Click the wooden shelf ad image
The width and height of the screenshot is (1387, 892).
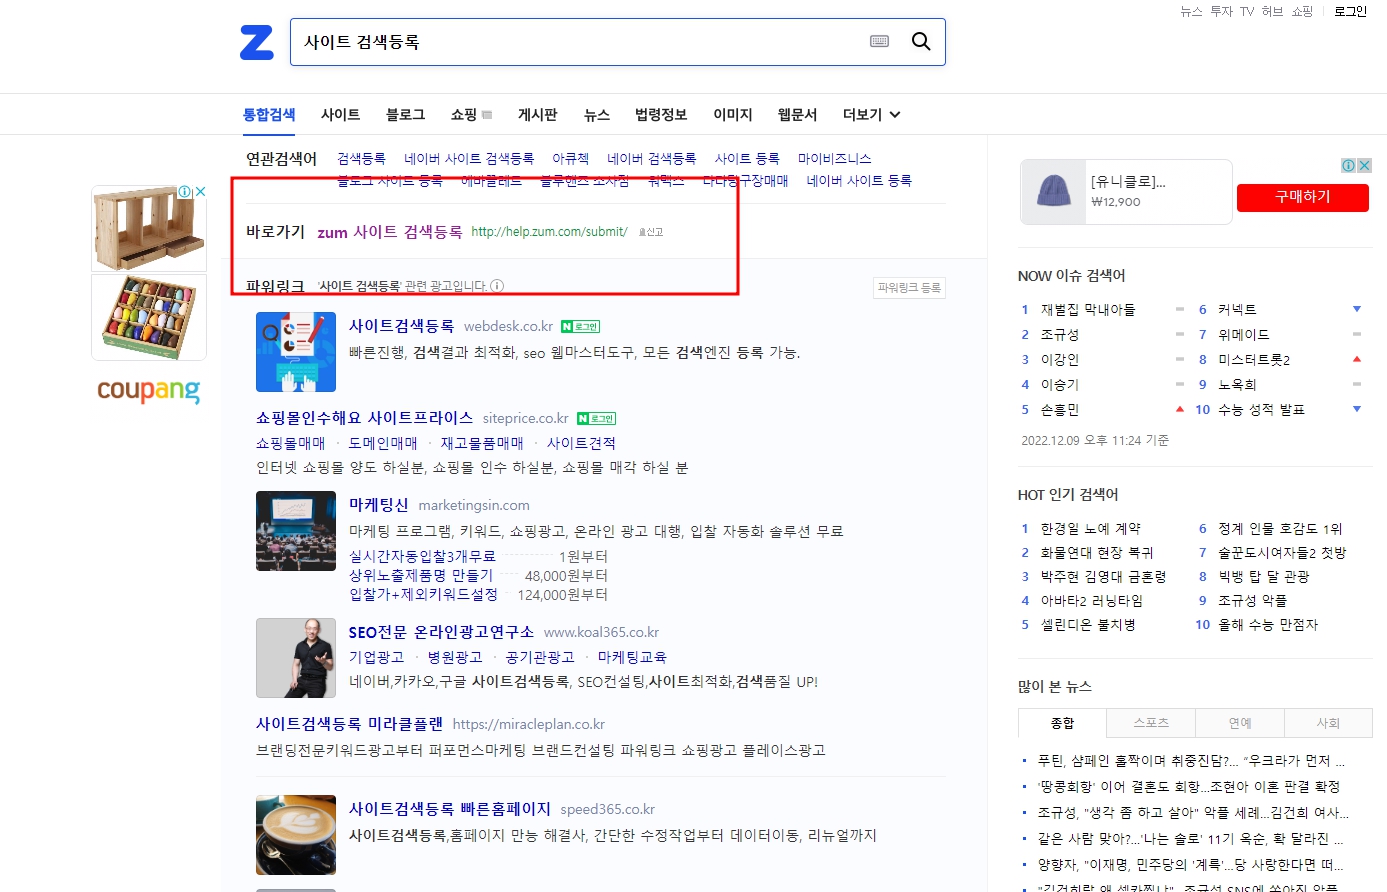[149, 229]
